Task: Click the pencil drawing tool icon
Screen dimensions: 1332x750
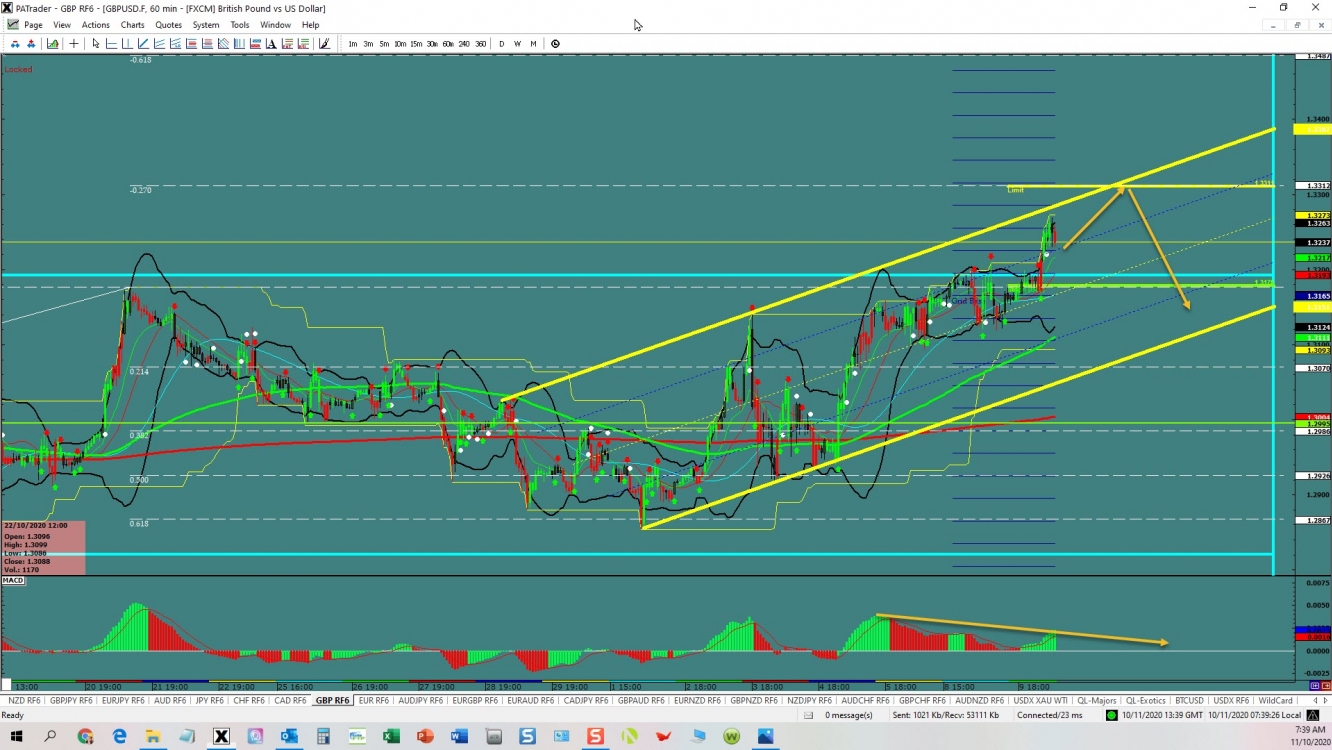Action: click(x=324, y=44)
